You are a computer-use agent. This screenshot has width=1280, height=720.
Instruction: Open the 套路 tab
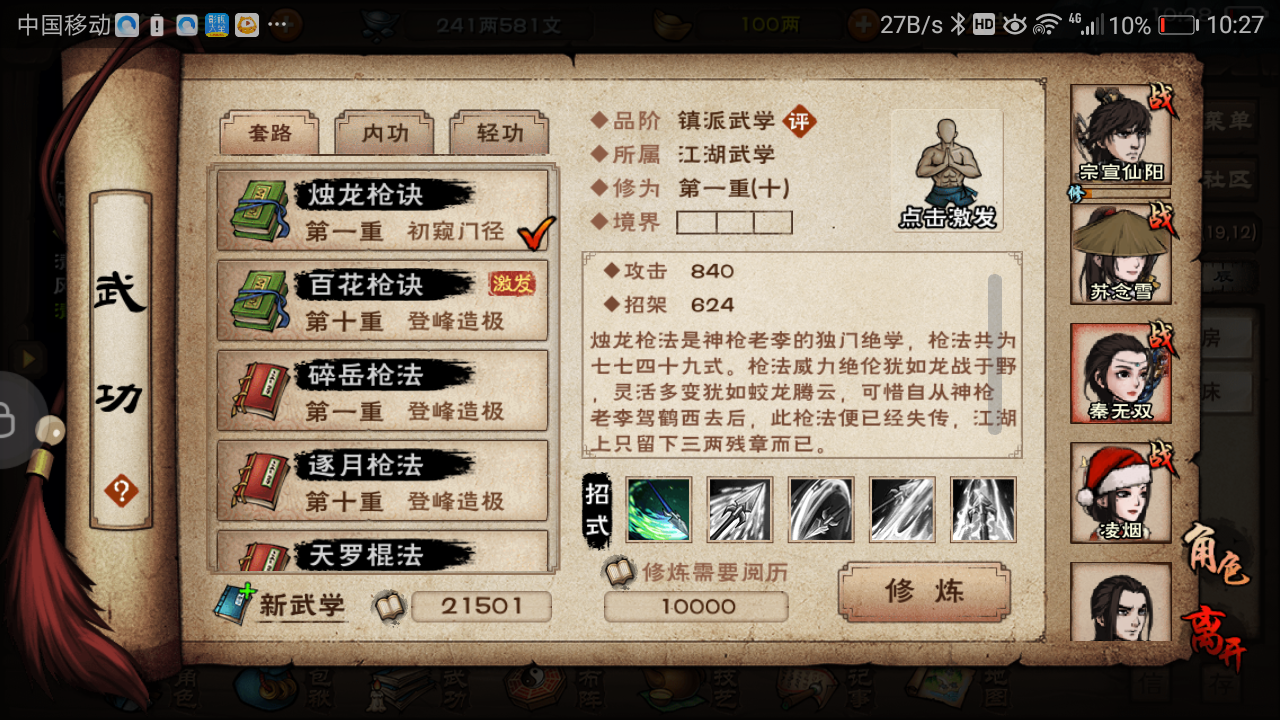pos(270,133)
